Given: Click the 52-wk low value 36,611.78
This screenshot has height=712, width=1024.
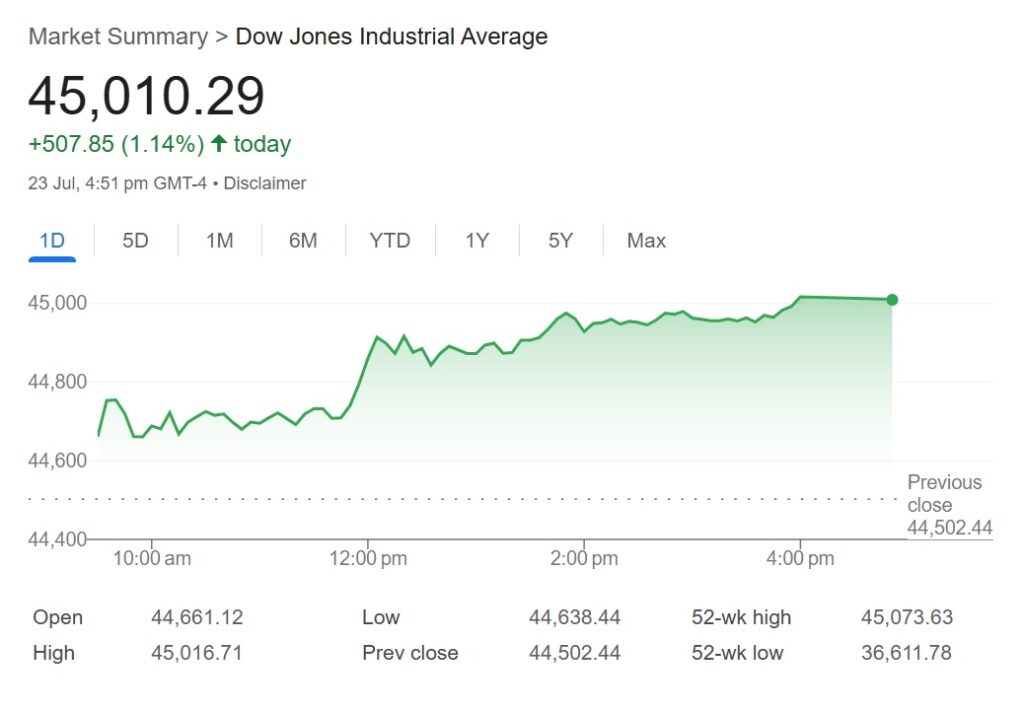Looking at the screenshot, I should (905, 654).
